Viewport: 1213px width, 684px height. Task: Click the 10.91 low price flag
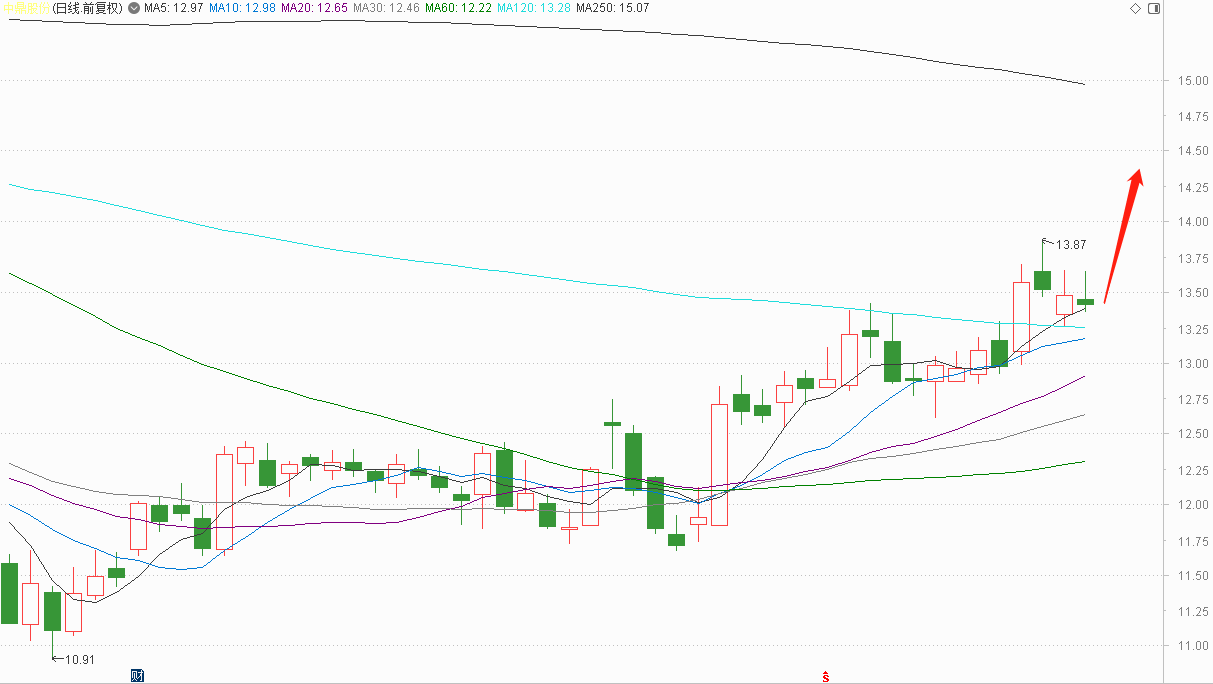[x=76, y=660]
